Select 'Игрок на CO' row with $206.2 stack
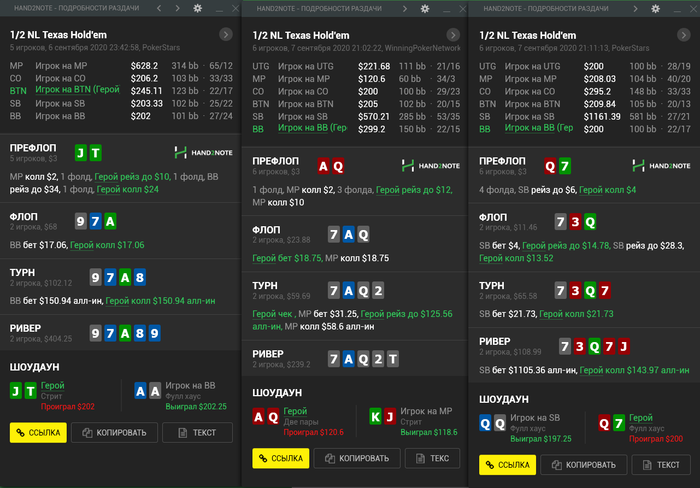 tap(121, 78)
